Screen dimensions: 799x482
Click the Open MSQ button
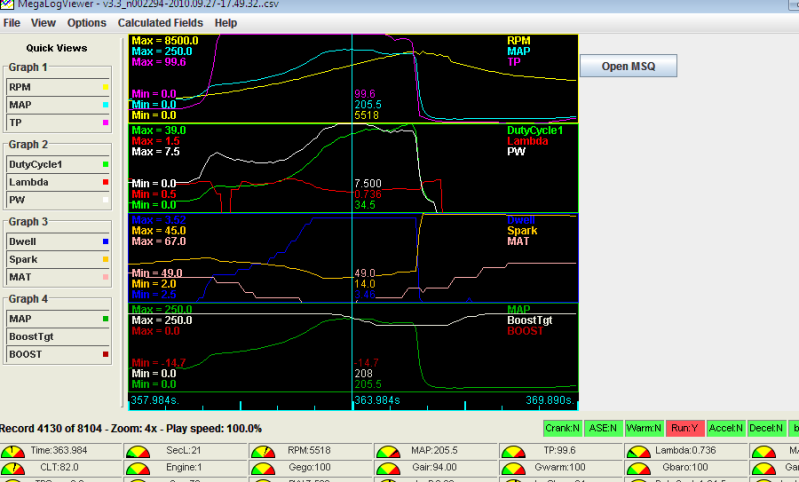pos(628,66)
